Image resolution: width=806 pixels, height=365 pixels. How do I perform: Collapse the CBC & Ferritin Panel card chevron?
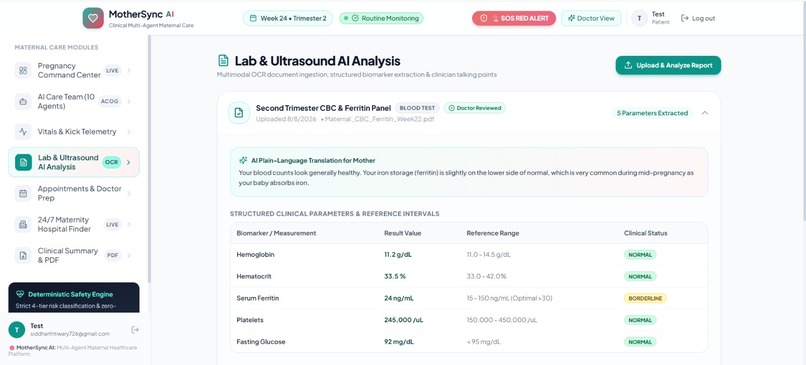click(x=705, y=113)
